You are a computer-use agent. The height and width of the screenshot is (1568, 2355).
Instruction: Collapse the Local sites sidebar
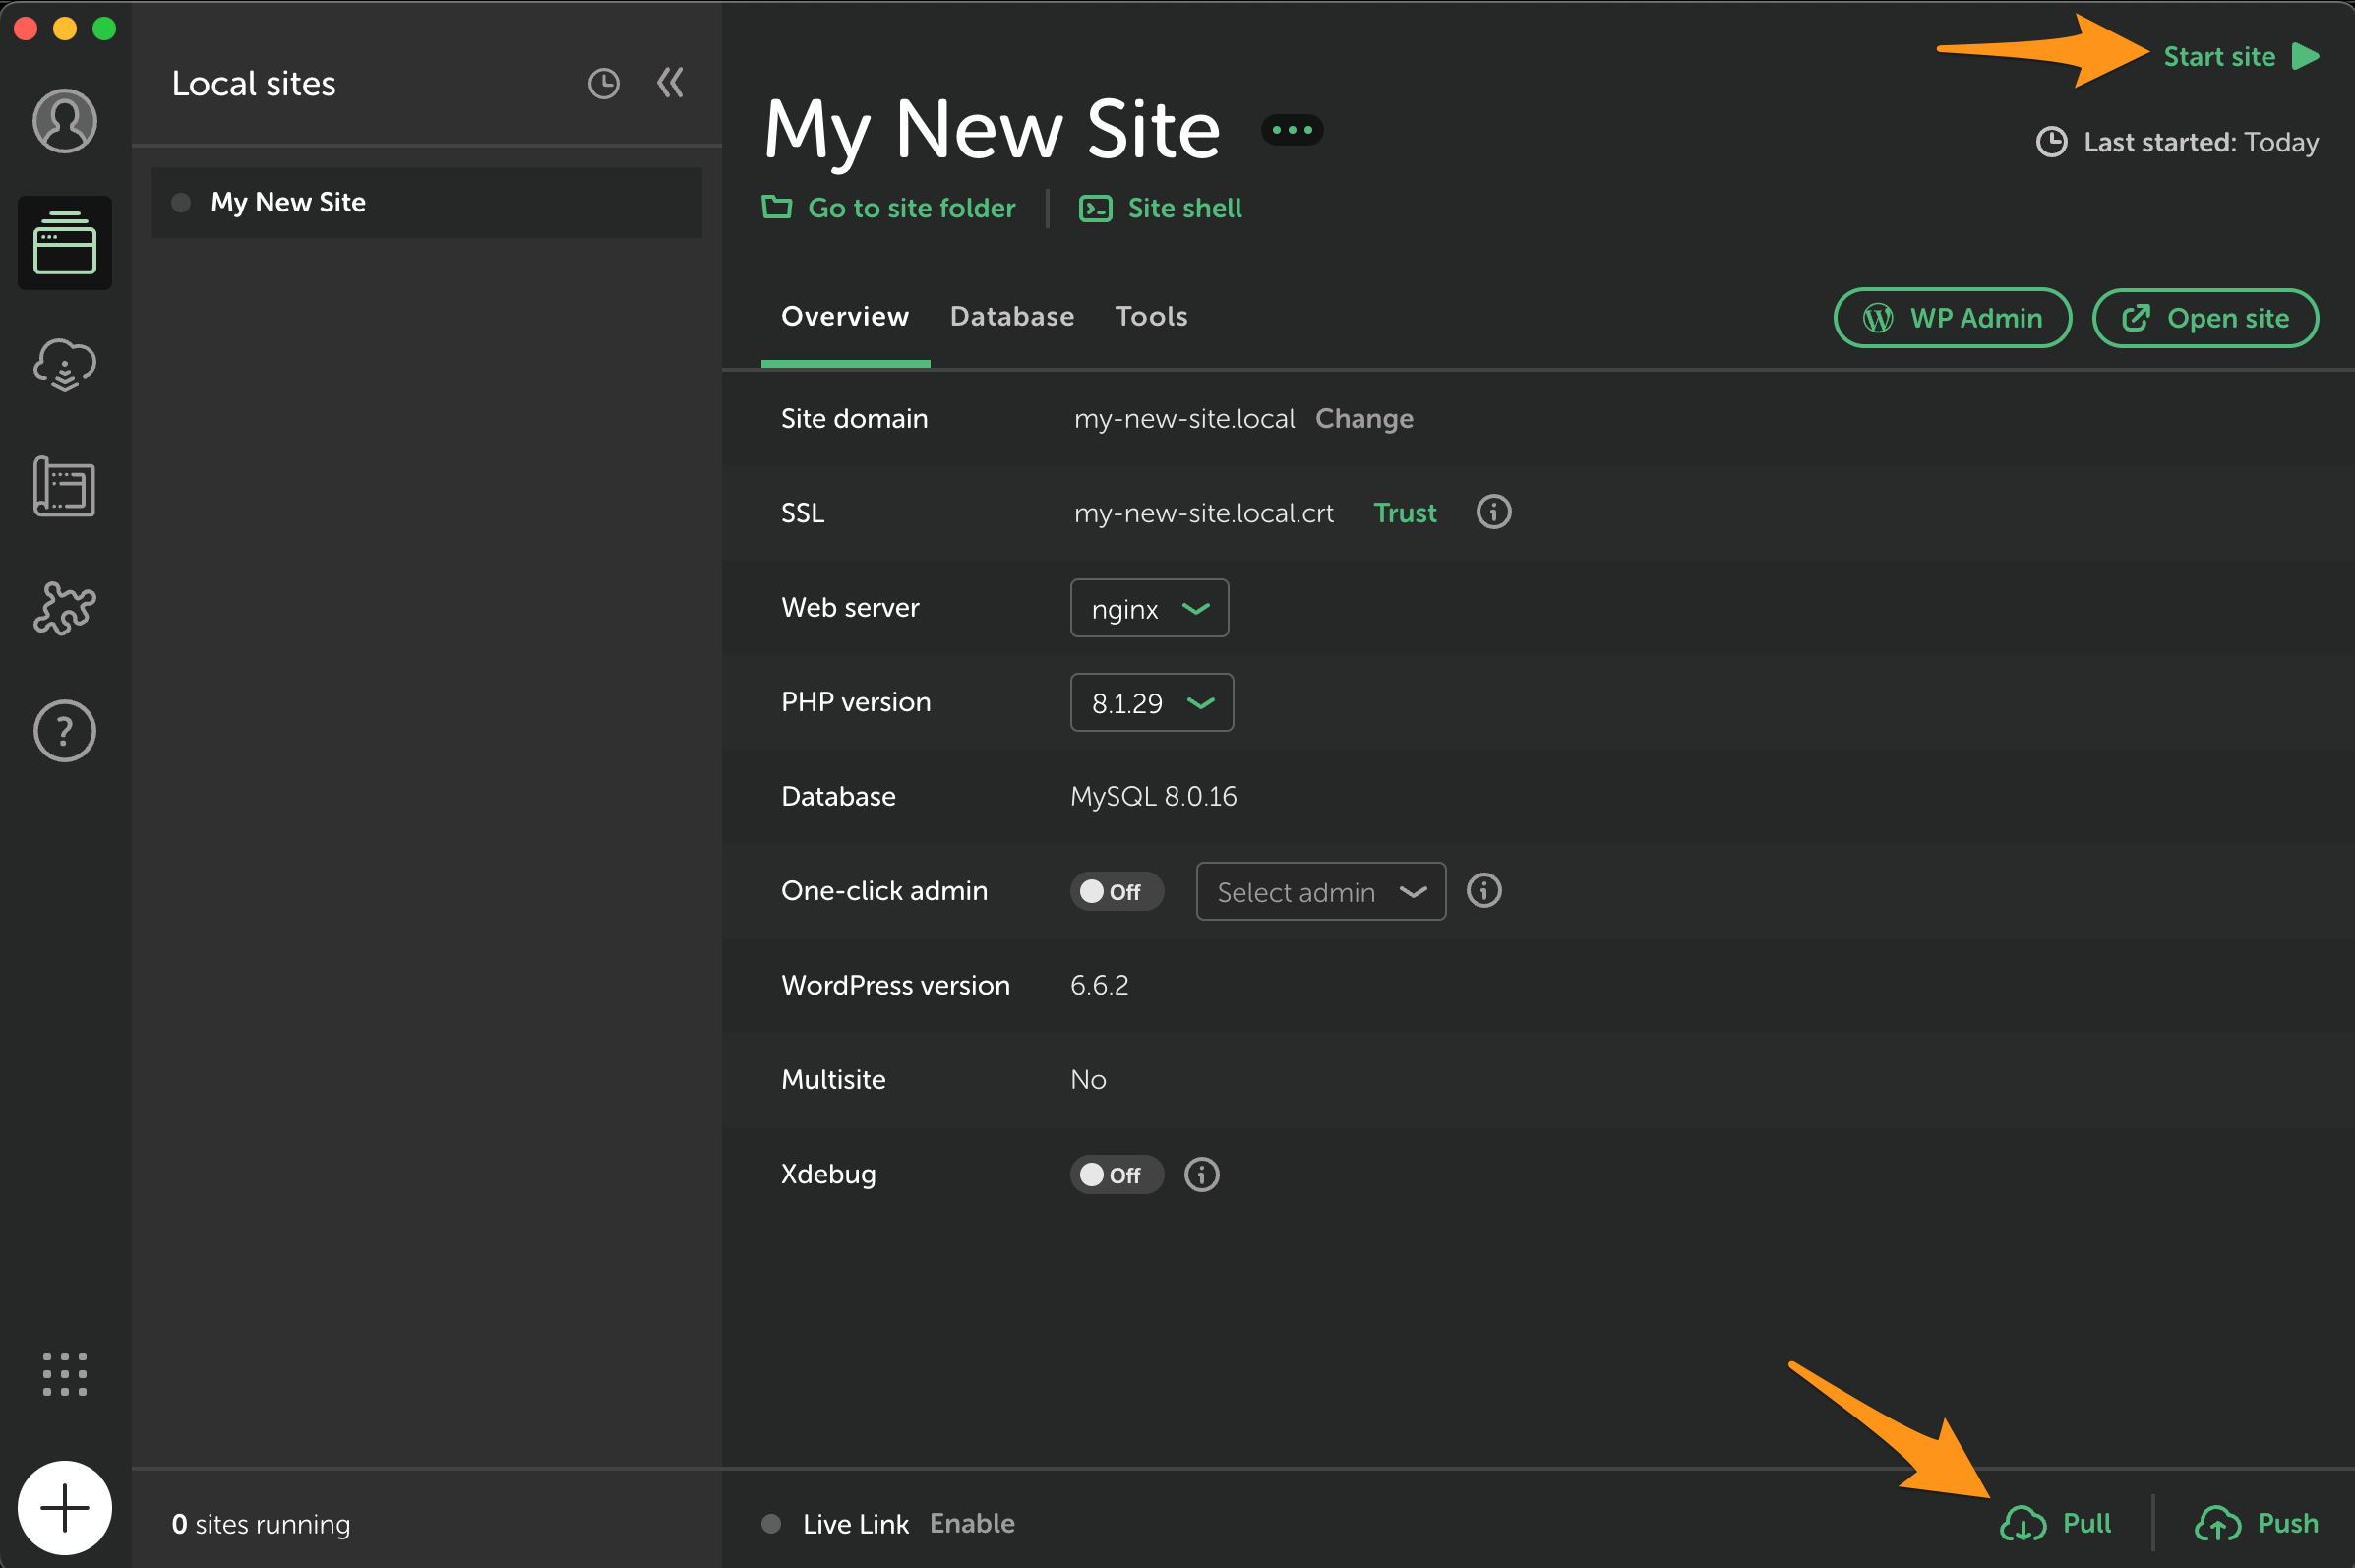click(x=670, y=83)
